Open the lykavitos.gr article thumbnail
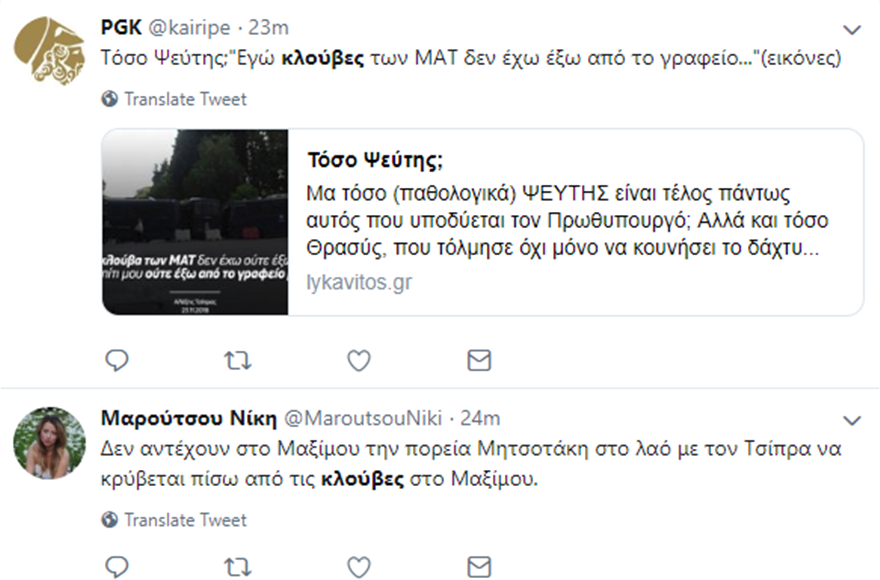The width and height of the screenshot is (880, 580). [x=196, y=222]
